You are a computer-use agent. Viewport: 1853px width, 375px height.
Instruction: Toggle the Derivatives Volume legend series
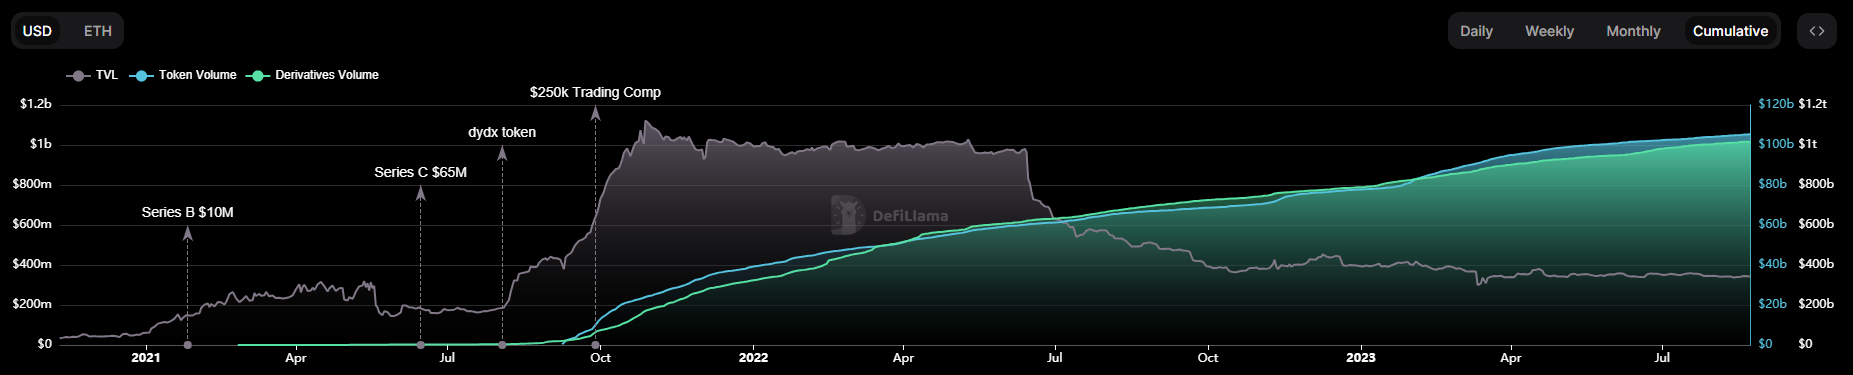[x=313, y=75]
